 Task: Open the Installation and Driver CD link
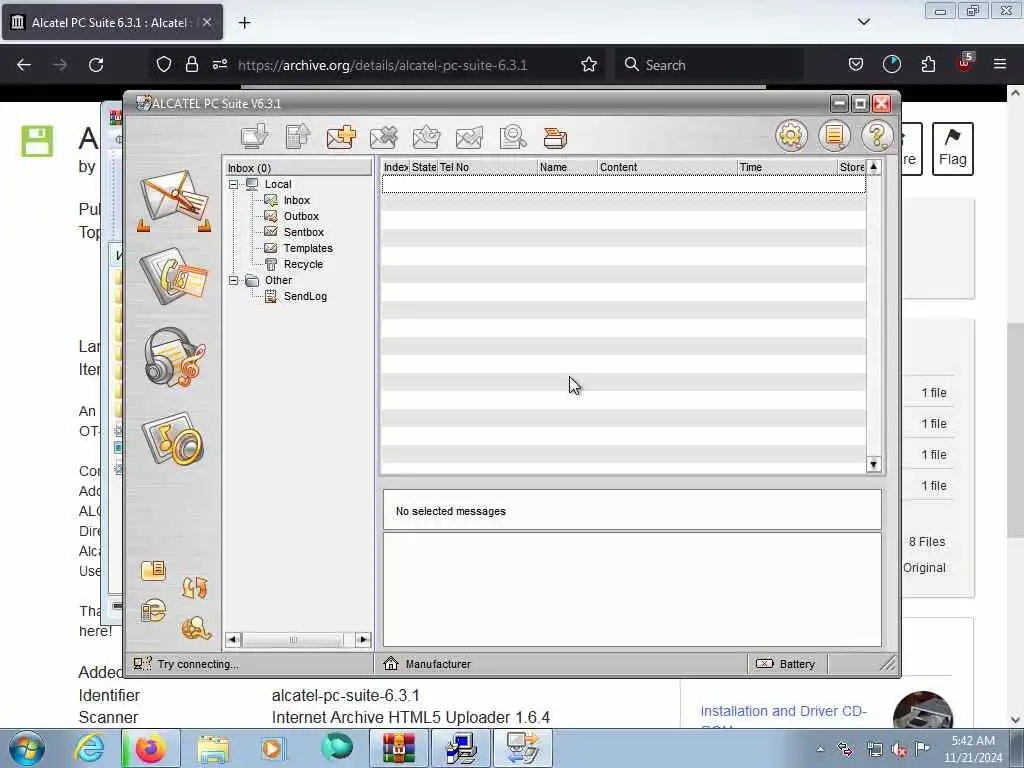[x=783, y=711]
